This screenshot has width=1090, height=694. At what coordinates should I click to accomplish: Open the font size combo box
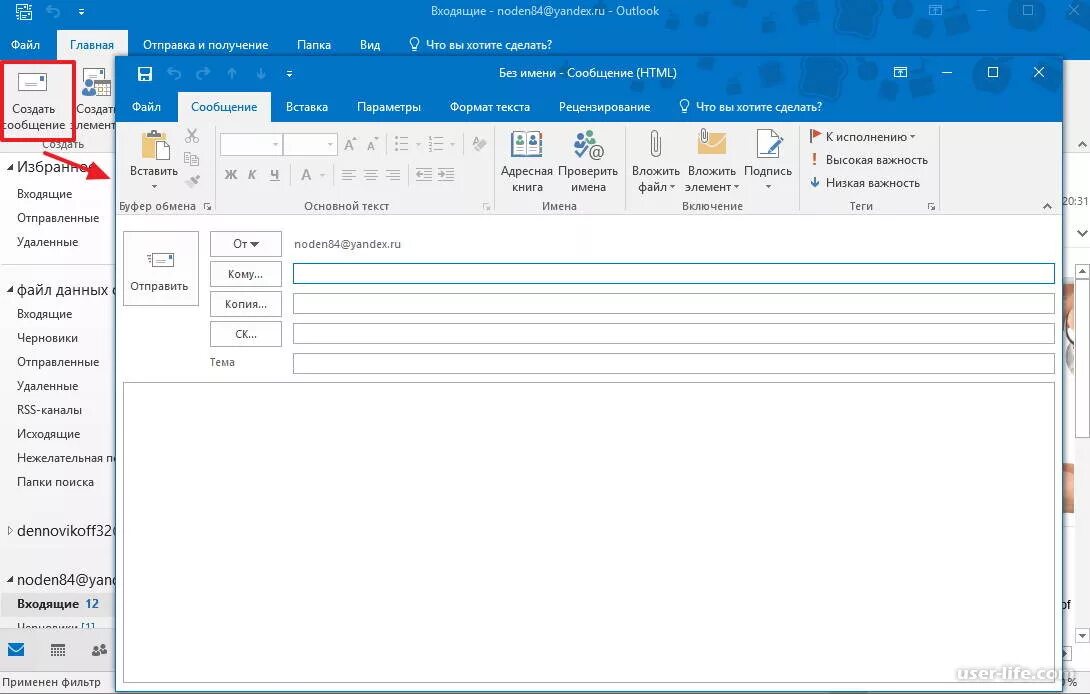(311, 145)
